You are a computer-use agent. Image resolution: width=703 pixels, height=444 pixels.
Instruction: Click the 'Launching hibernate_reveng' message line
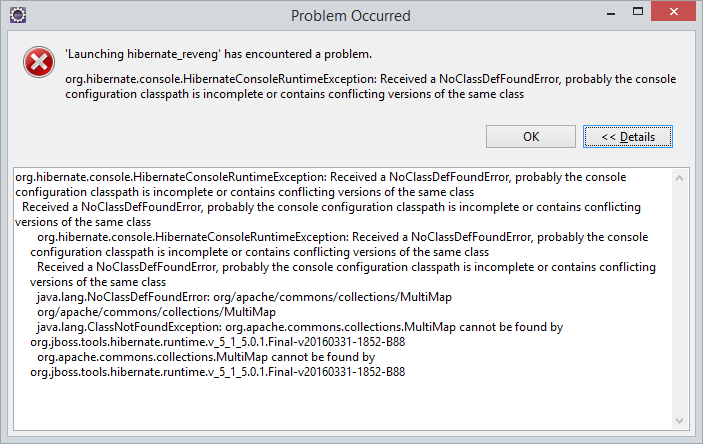coord(219,54)
